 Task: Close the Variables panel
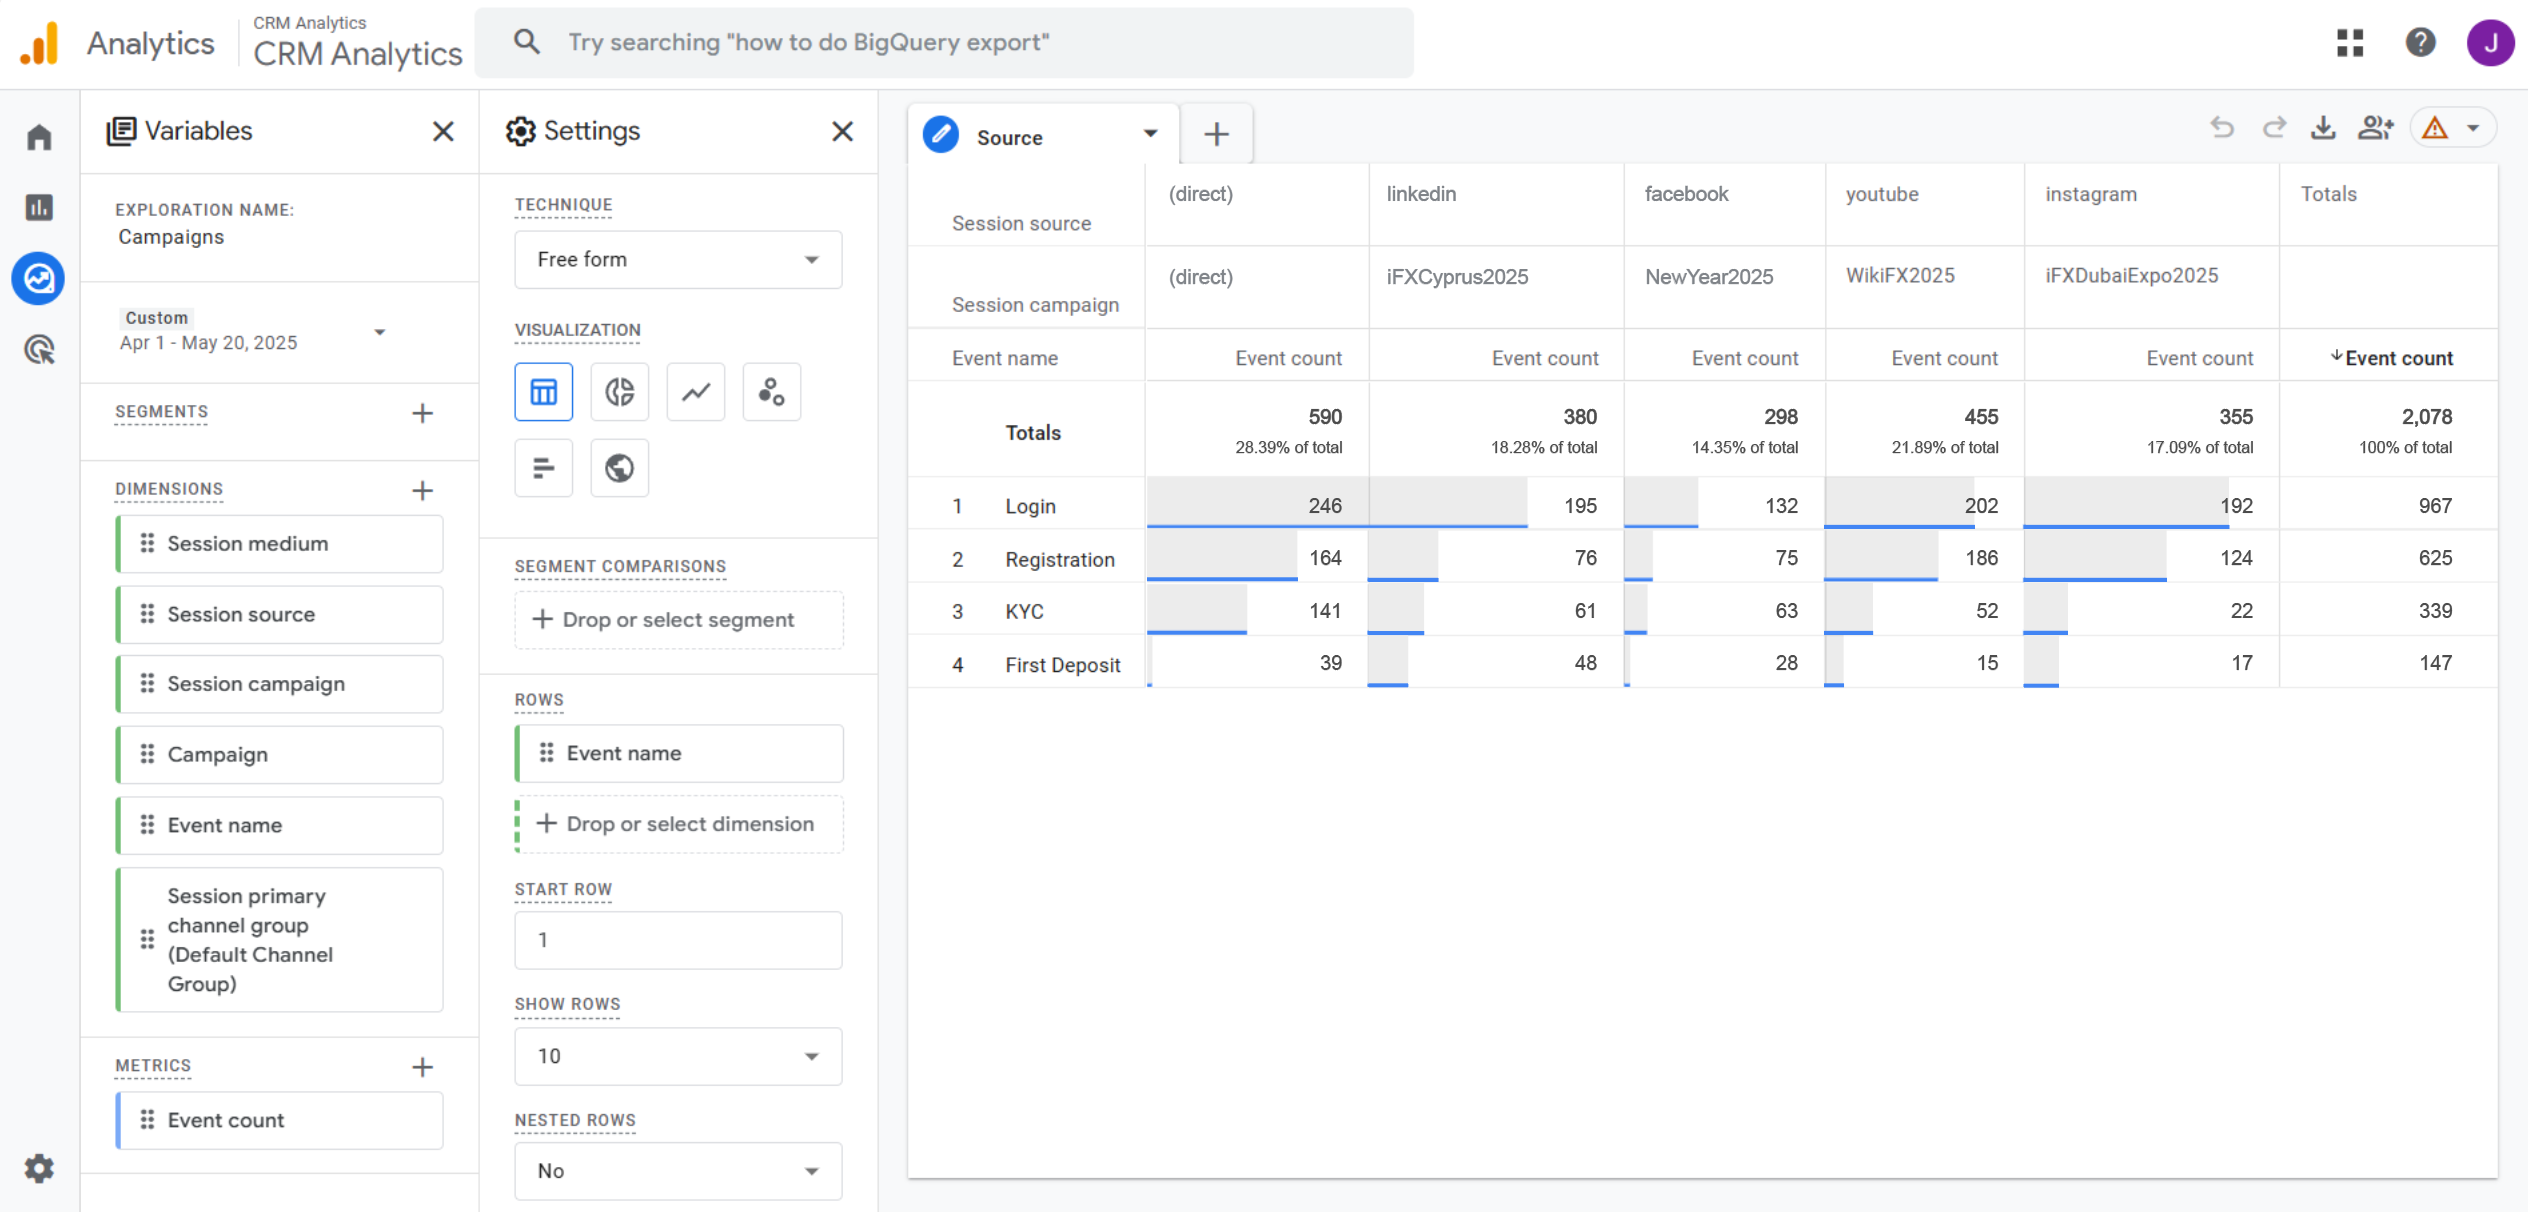coord(443,131)
